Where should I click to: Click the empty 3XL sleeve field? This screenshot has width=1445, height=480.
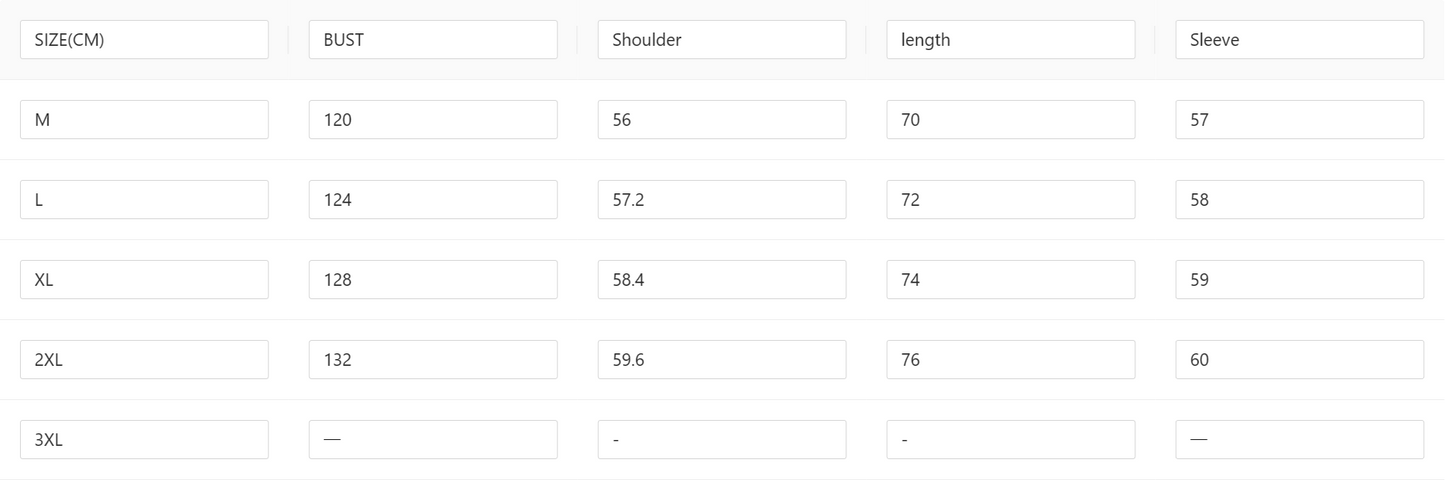click(1299, 440)
